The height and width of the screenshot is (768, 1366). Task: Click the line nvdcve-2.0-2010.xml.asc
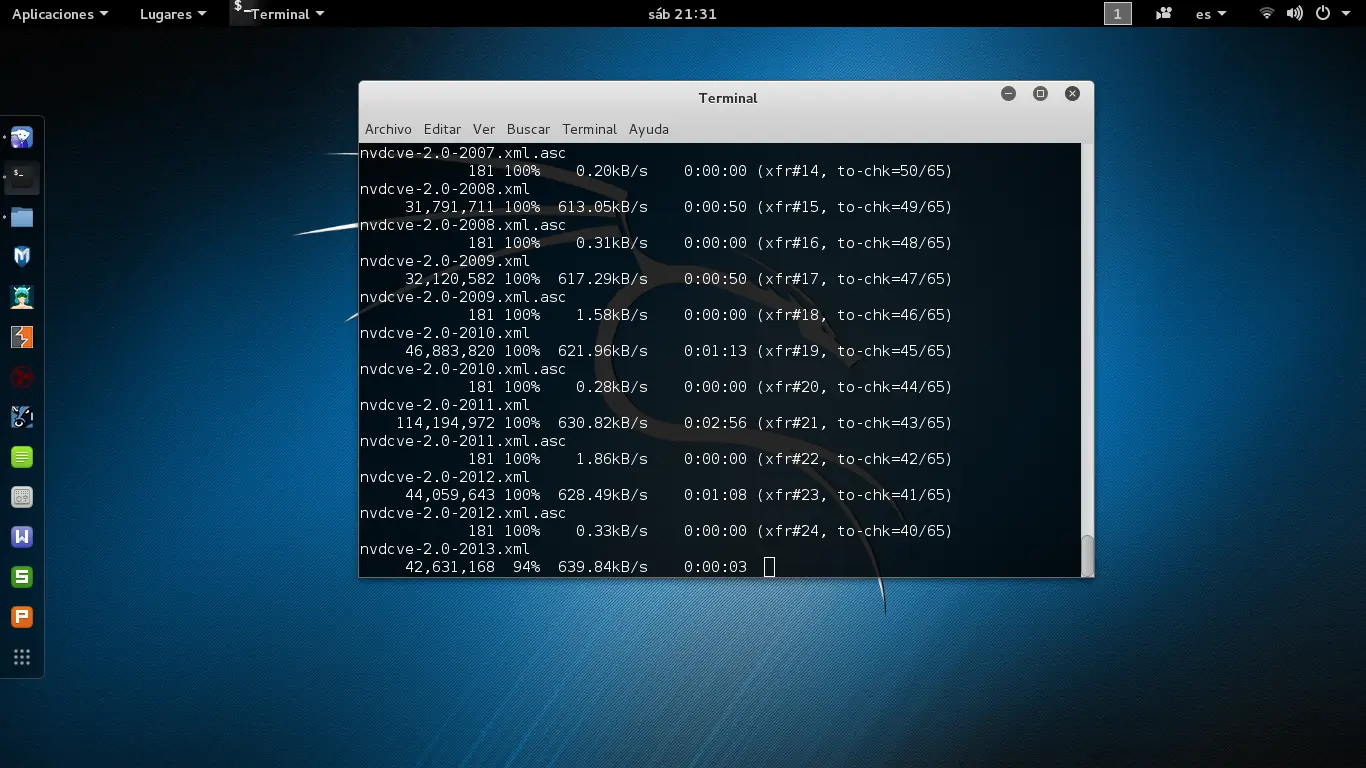(x=463, y=369)
